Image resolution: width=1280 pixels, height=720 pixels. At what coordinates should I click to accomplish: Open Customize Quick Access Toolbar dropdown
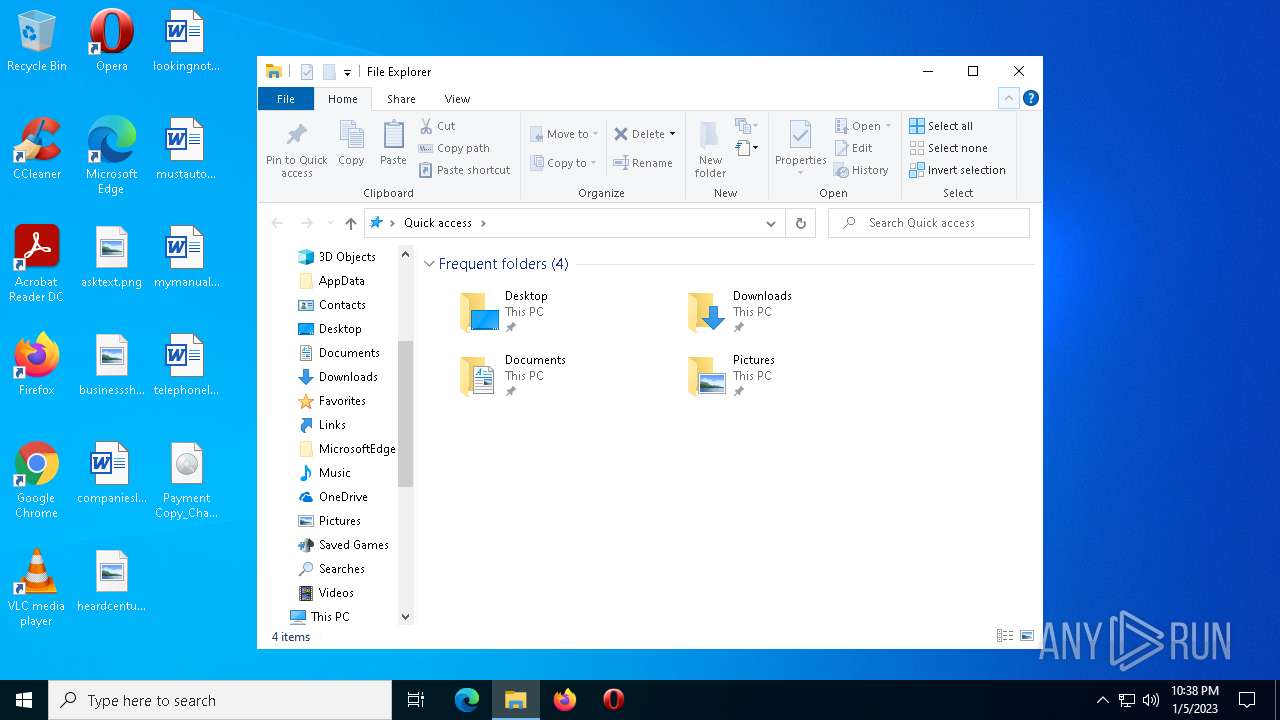[x=347, y=72]
